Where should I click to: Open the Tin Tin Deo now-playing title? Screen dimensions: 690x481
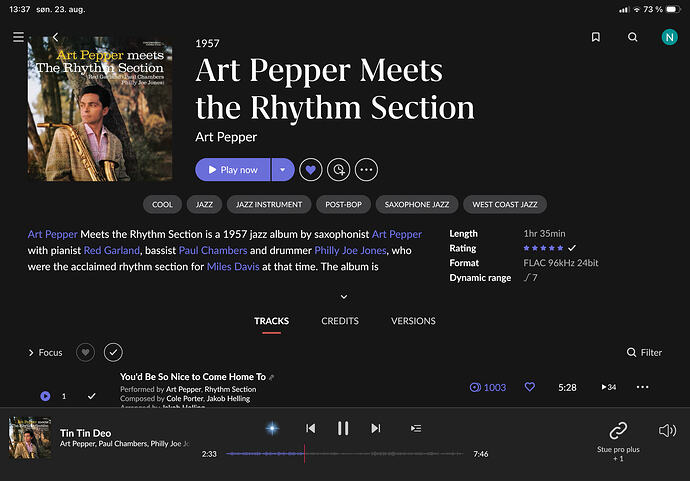click(85, 433)
